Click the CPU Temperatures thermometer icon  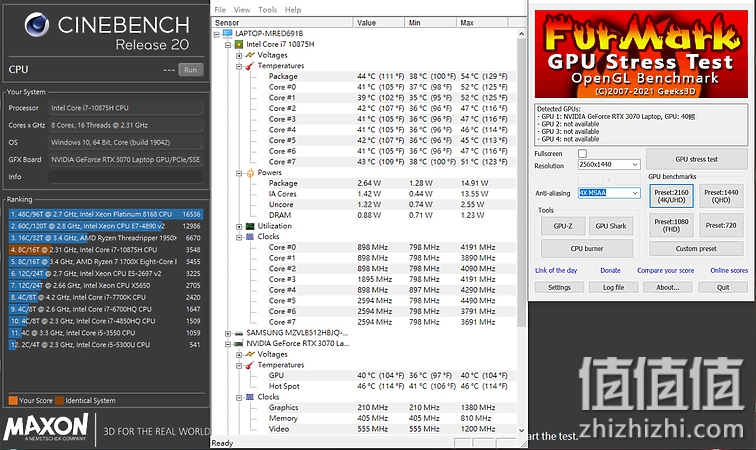tap(250, 66)
